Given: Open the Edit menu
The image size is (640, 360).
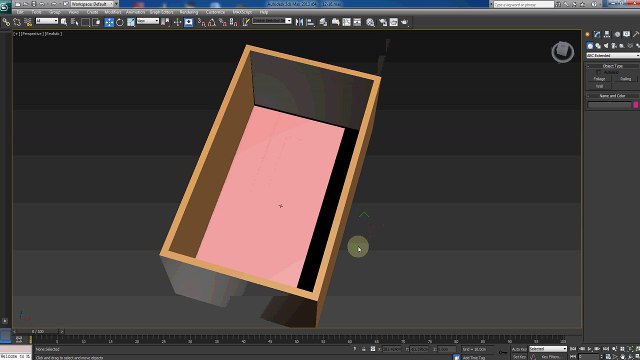Looking at the screenshot, I should click(x=20, y=12).
